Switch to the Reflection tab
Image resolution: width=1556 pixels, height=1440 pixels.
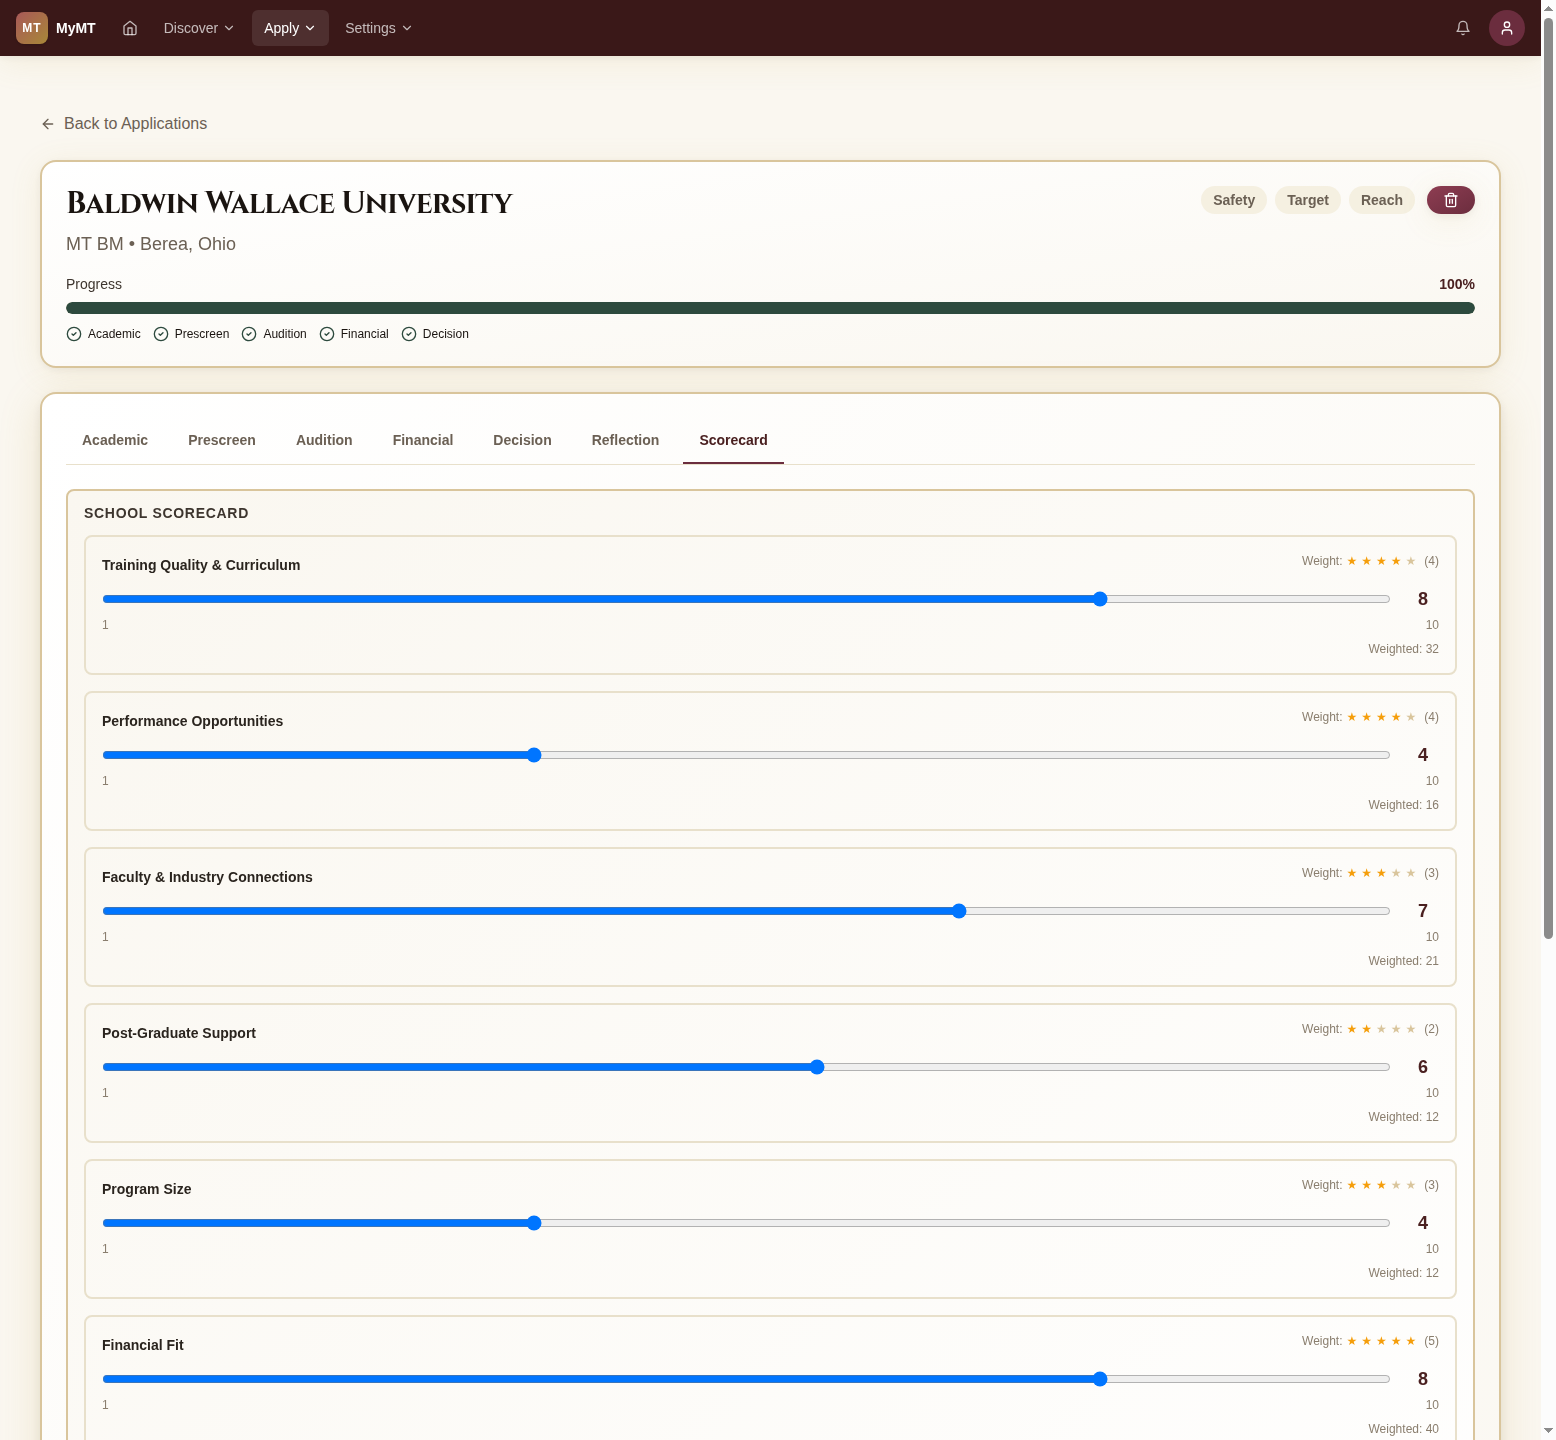(625, 440)
